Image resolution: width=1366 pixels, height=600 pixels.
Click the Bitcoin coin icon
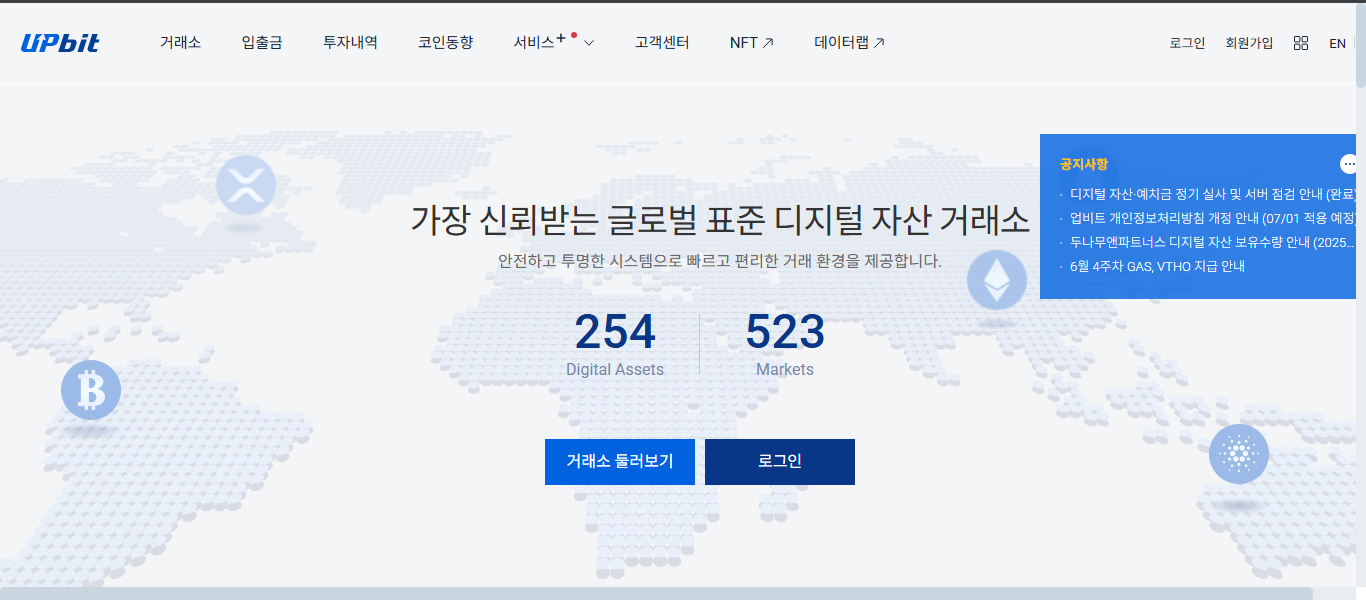[x=91, y=390]
